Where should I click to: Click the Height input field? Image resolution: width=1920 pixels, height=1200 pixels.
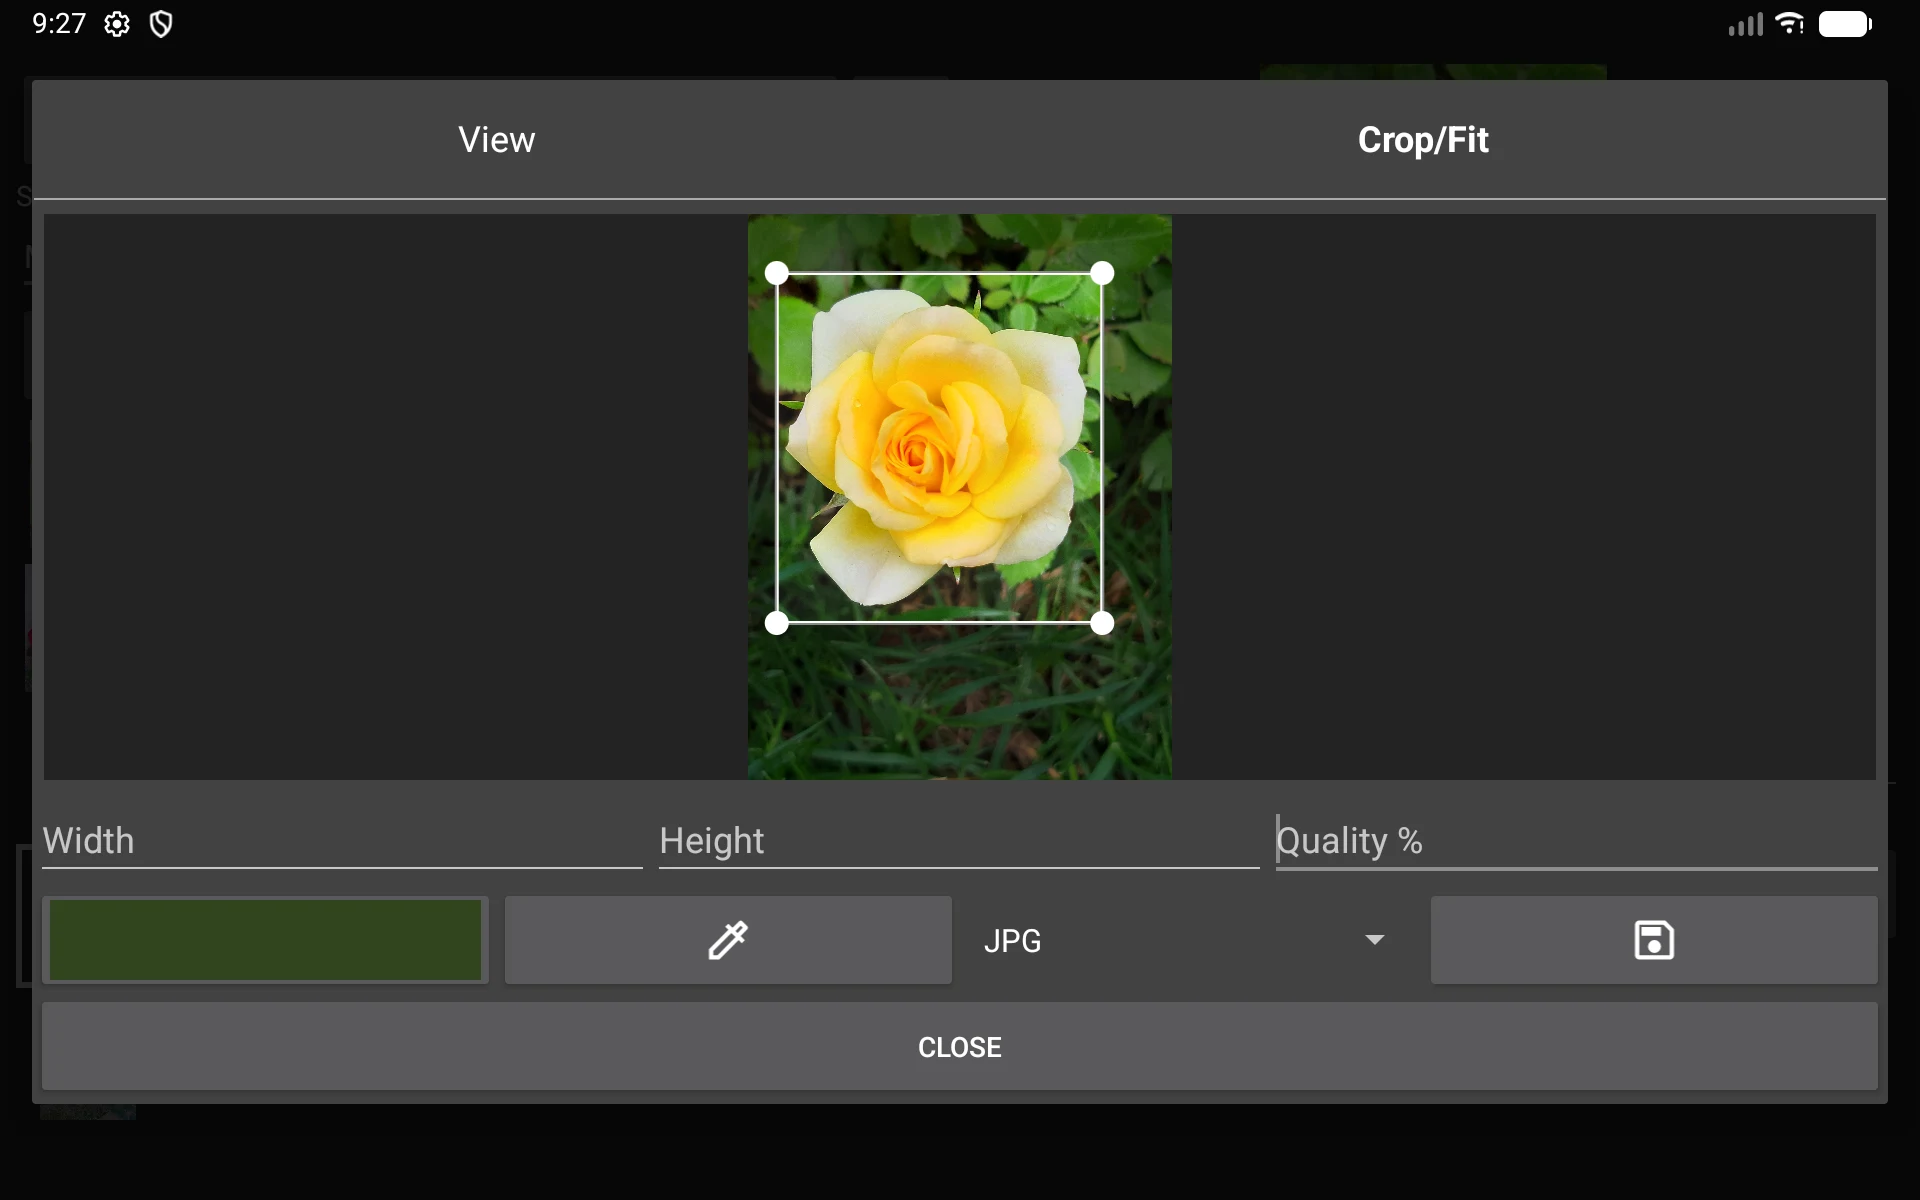click(x=959, y=841)
